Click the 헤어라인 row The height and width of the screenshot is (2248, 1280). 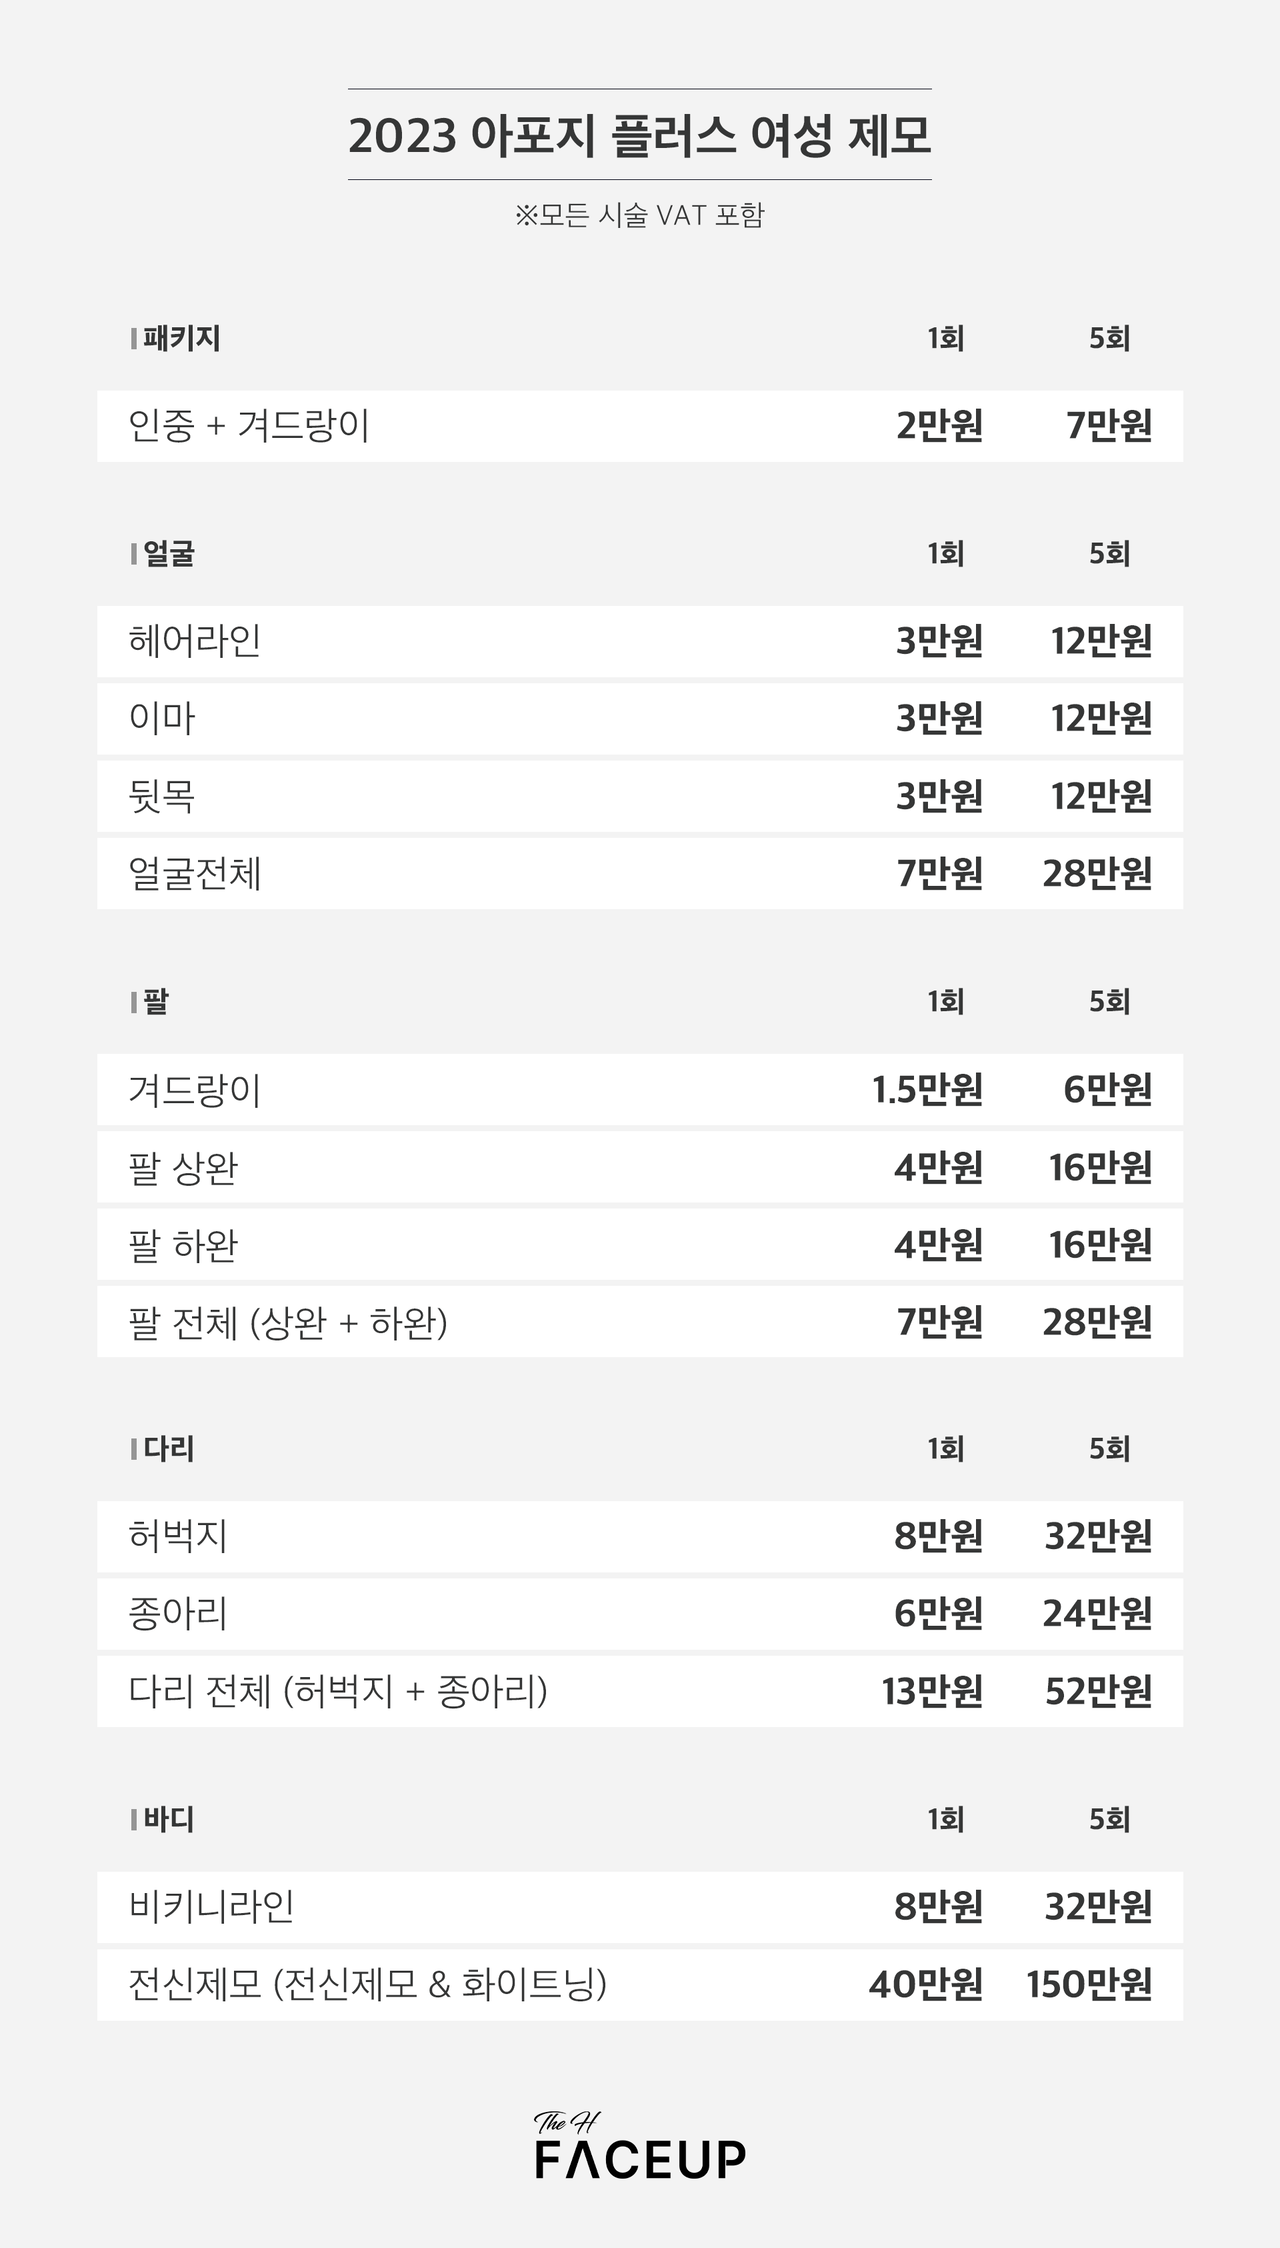coord(640,641)
